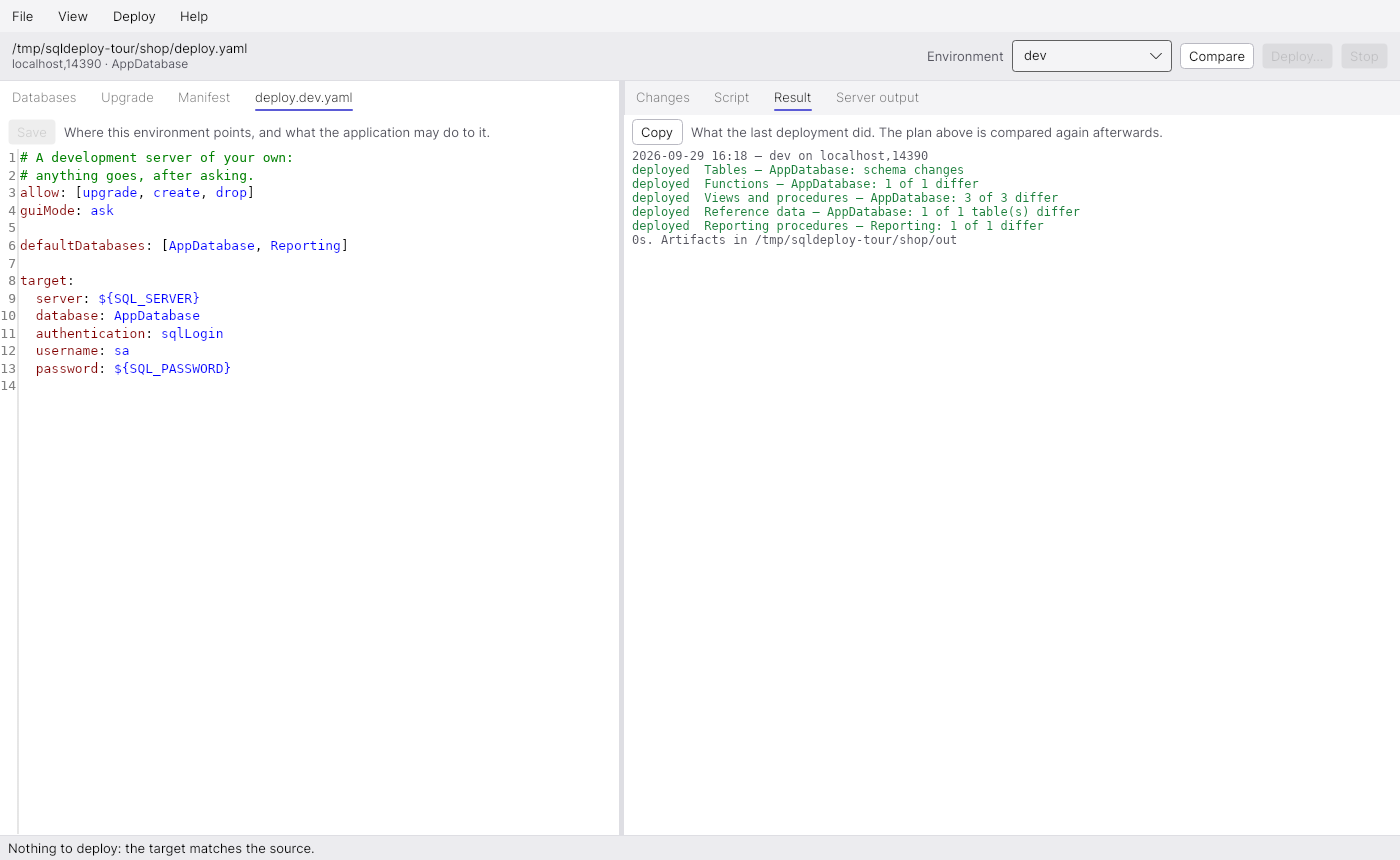
Task: Open the File menu
Action: pyautogui.click(x=22, y=16)
